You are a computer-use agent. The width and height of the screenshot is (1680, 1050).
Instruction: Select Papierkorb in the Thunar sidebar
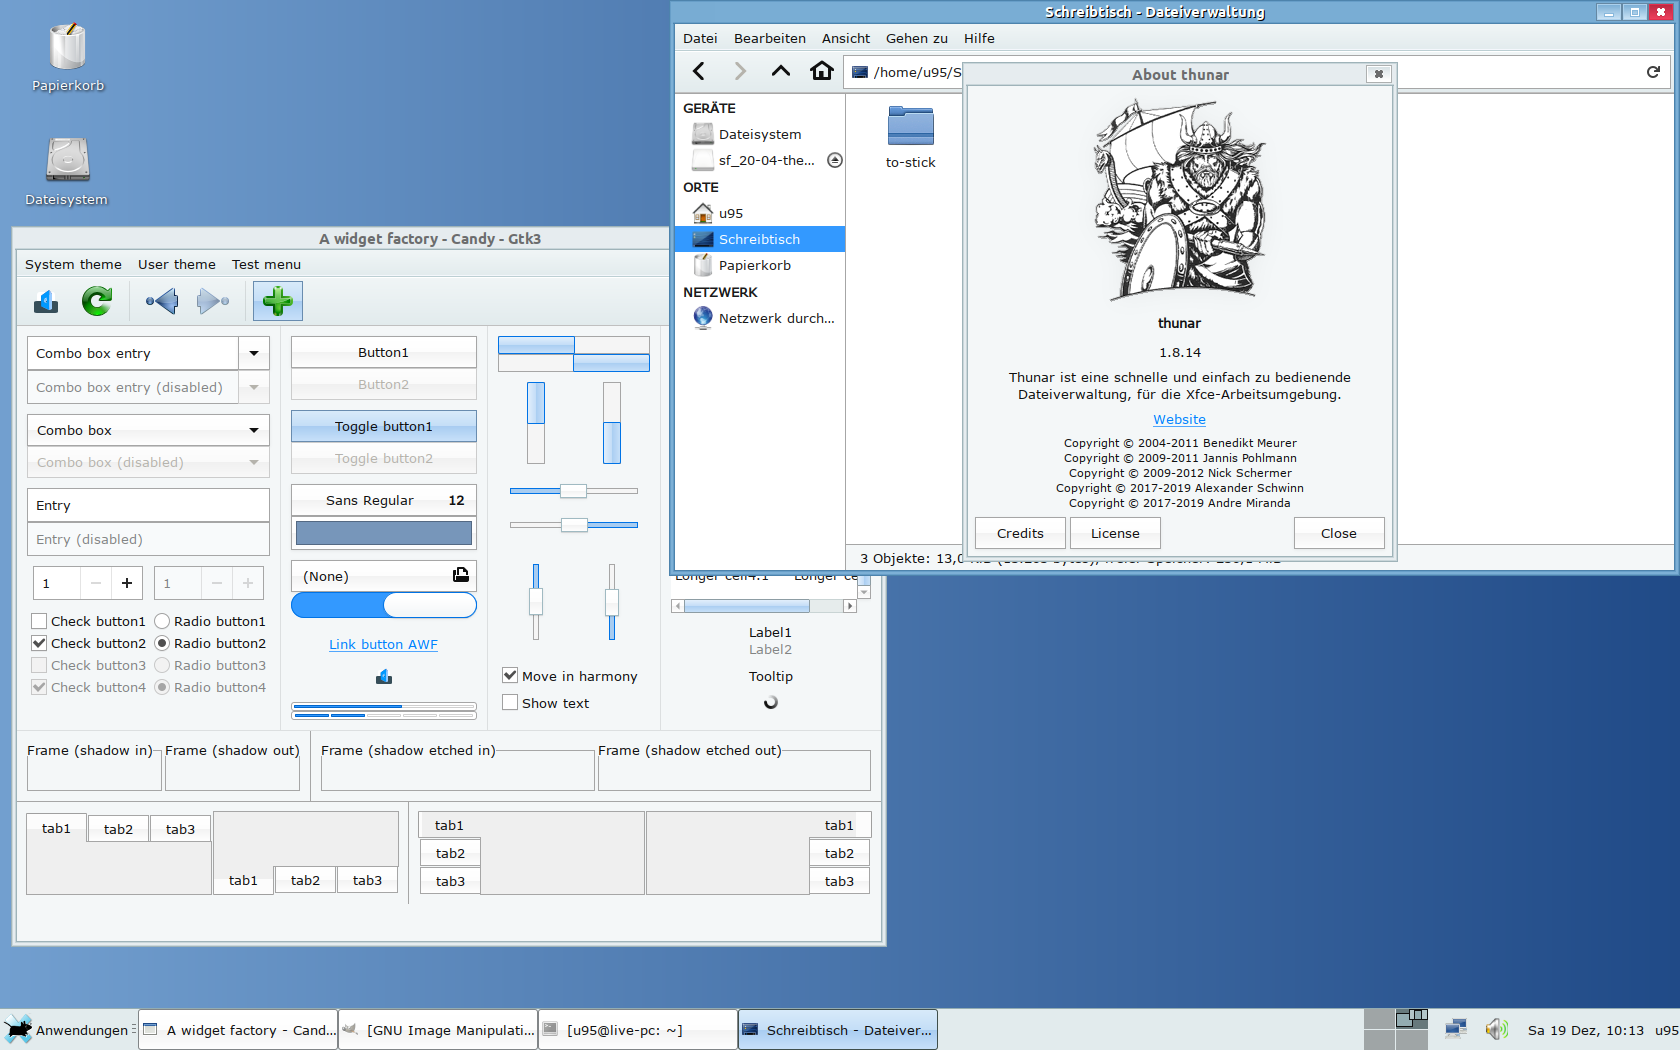(x=760, y=265)
